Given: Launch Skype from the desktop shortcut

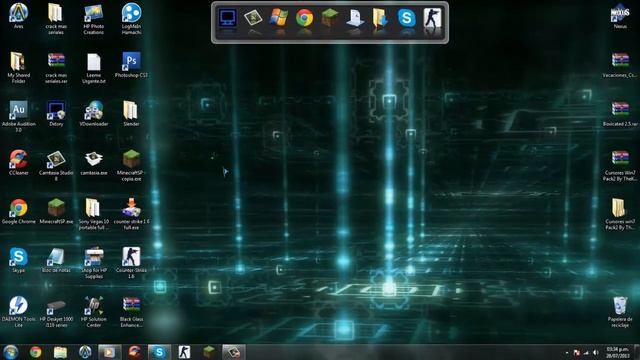Looking at the screenshot, I should (18, 260).
